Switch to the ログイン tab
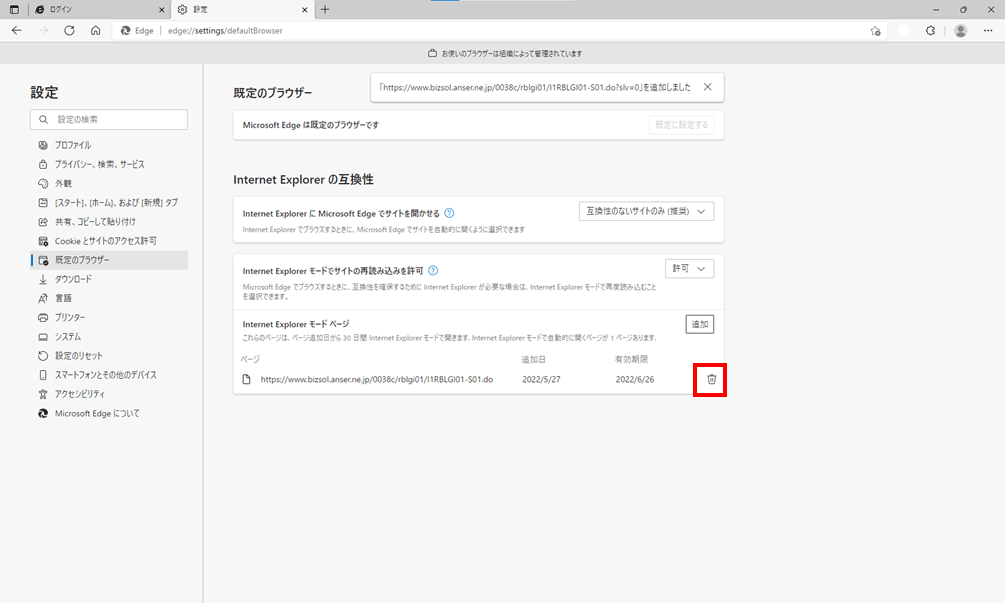 [99, 10]
